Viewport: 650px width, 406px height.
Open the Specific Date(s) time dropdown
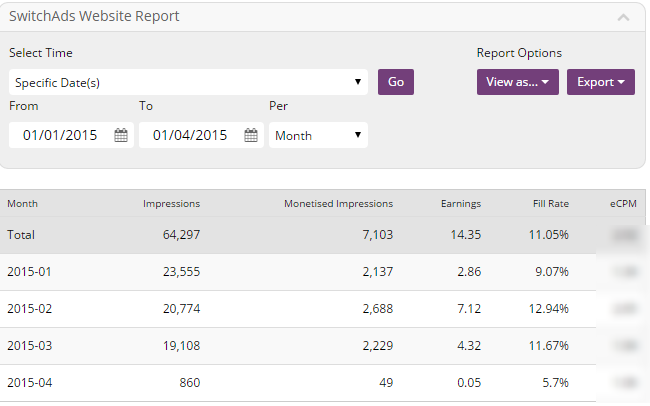pyautogui.click(x=188, y=82)
